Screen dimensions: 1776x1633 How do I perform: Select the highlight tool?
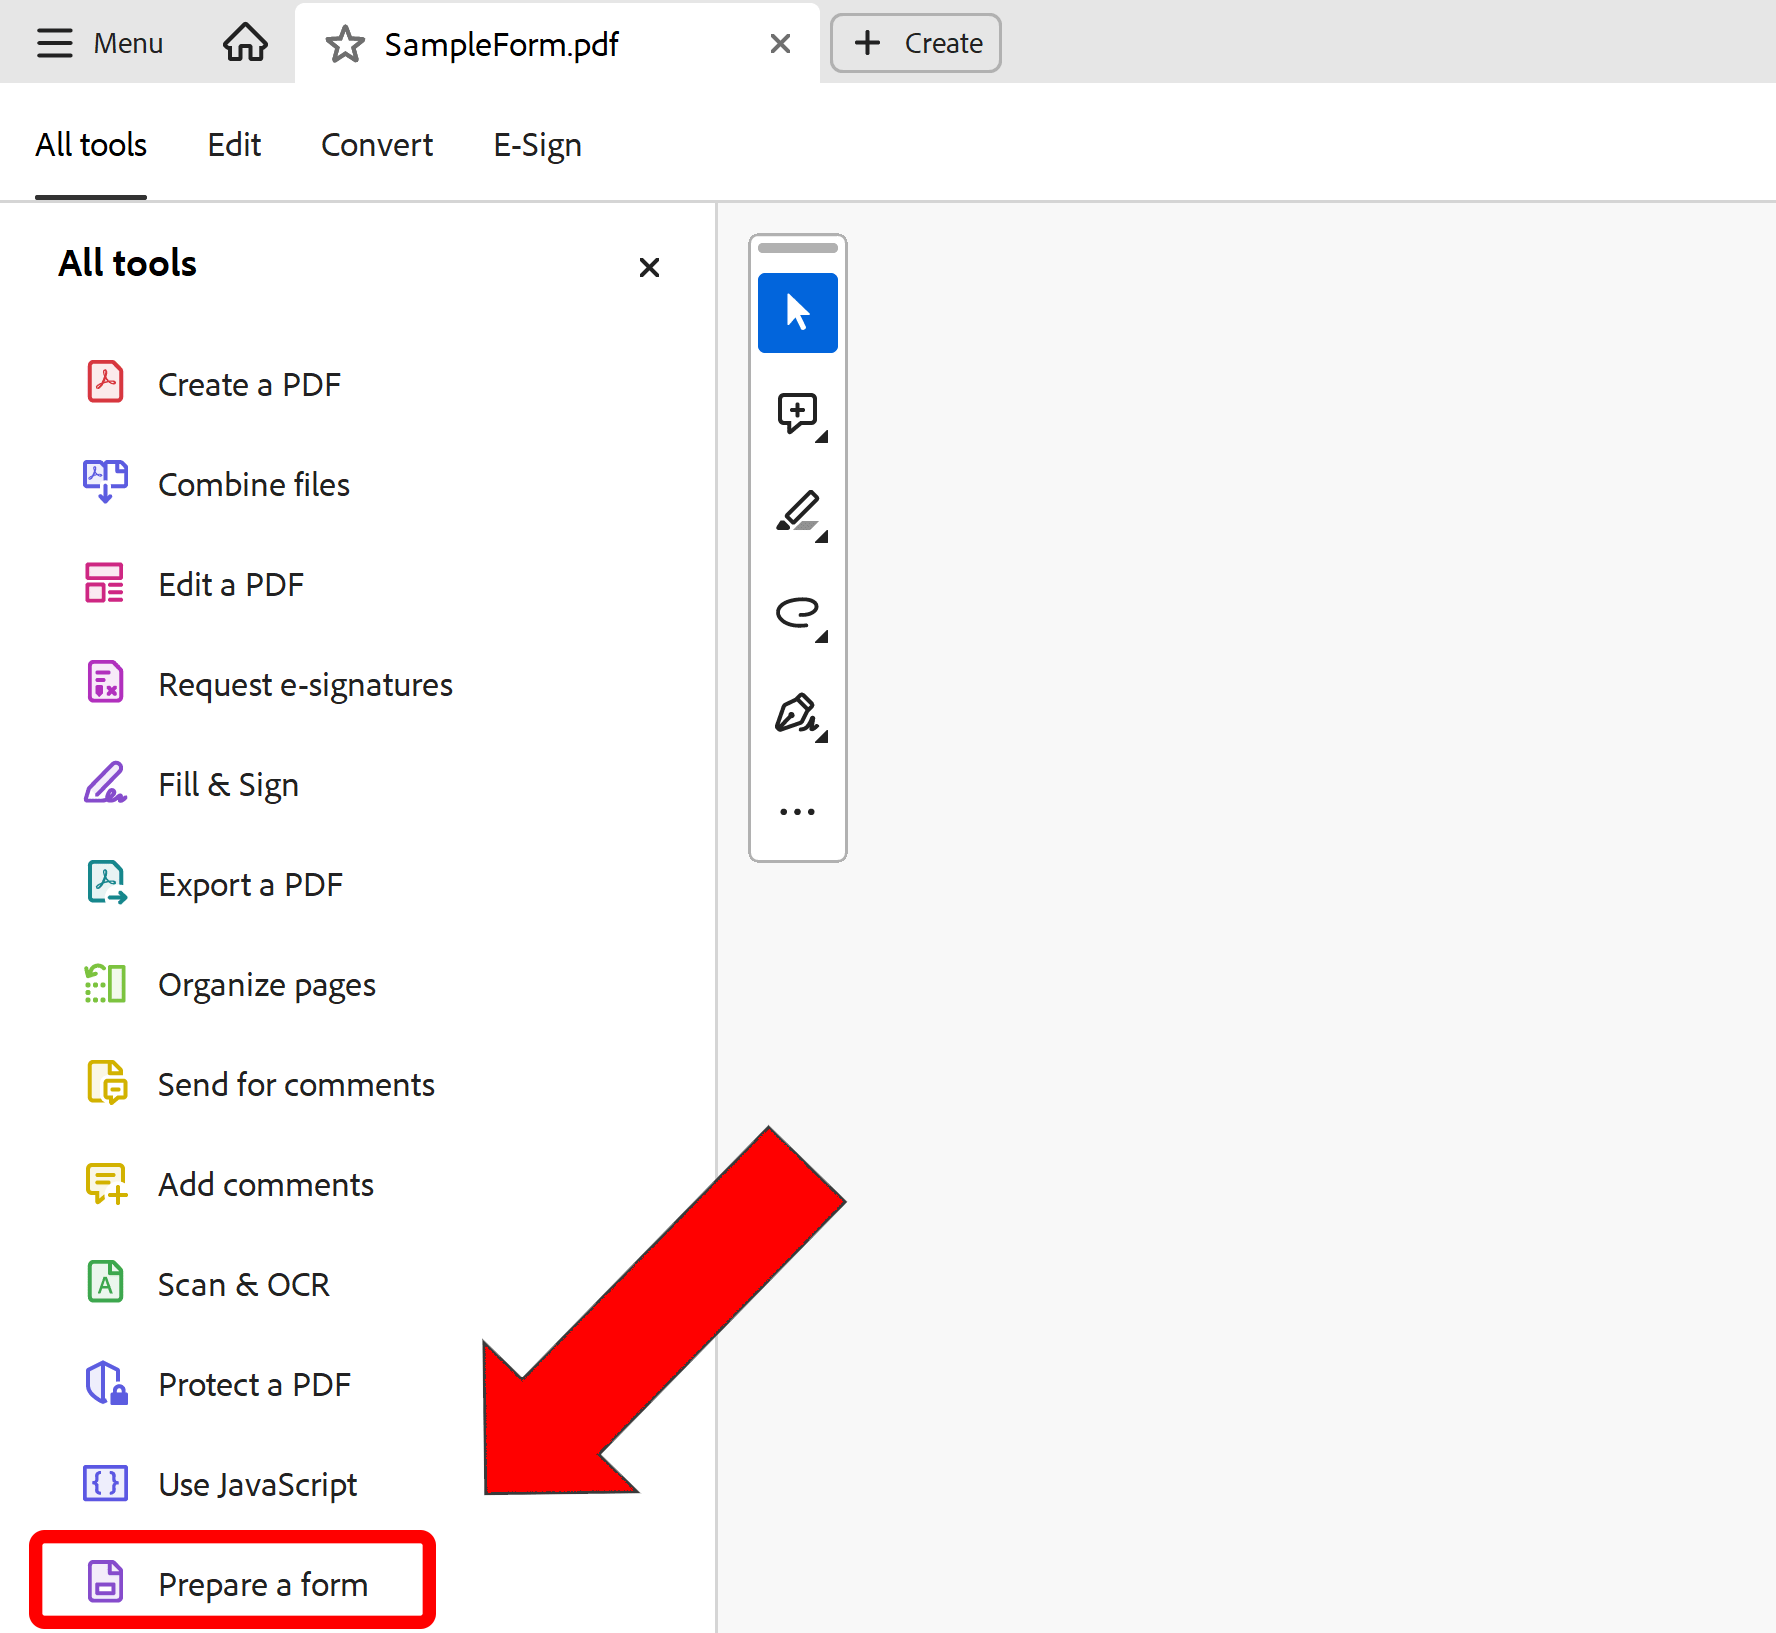pos(797,513)
